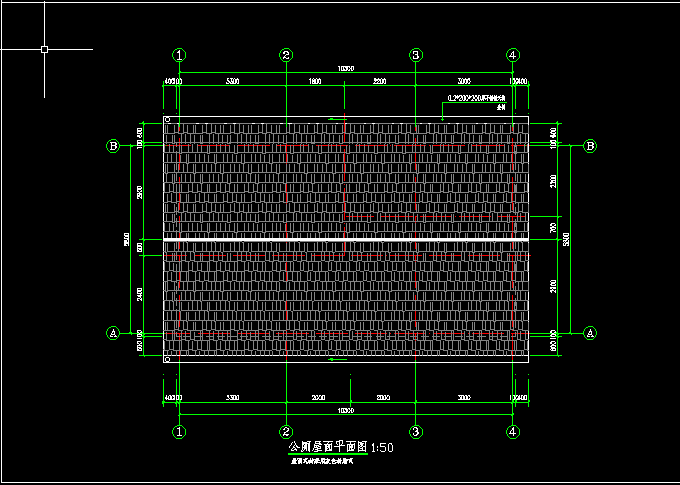Click the small note under the drawing title

click(322, 462)
